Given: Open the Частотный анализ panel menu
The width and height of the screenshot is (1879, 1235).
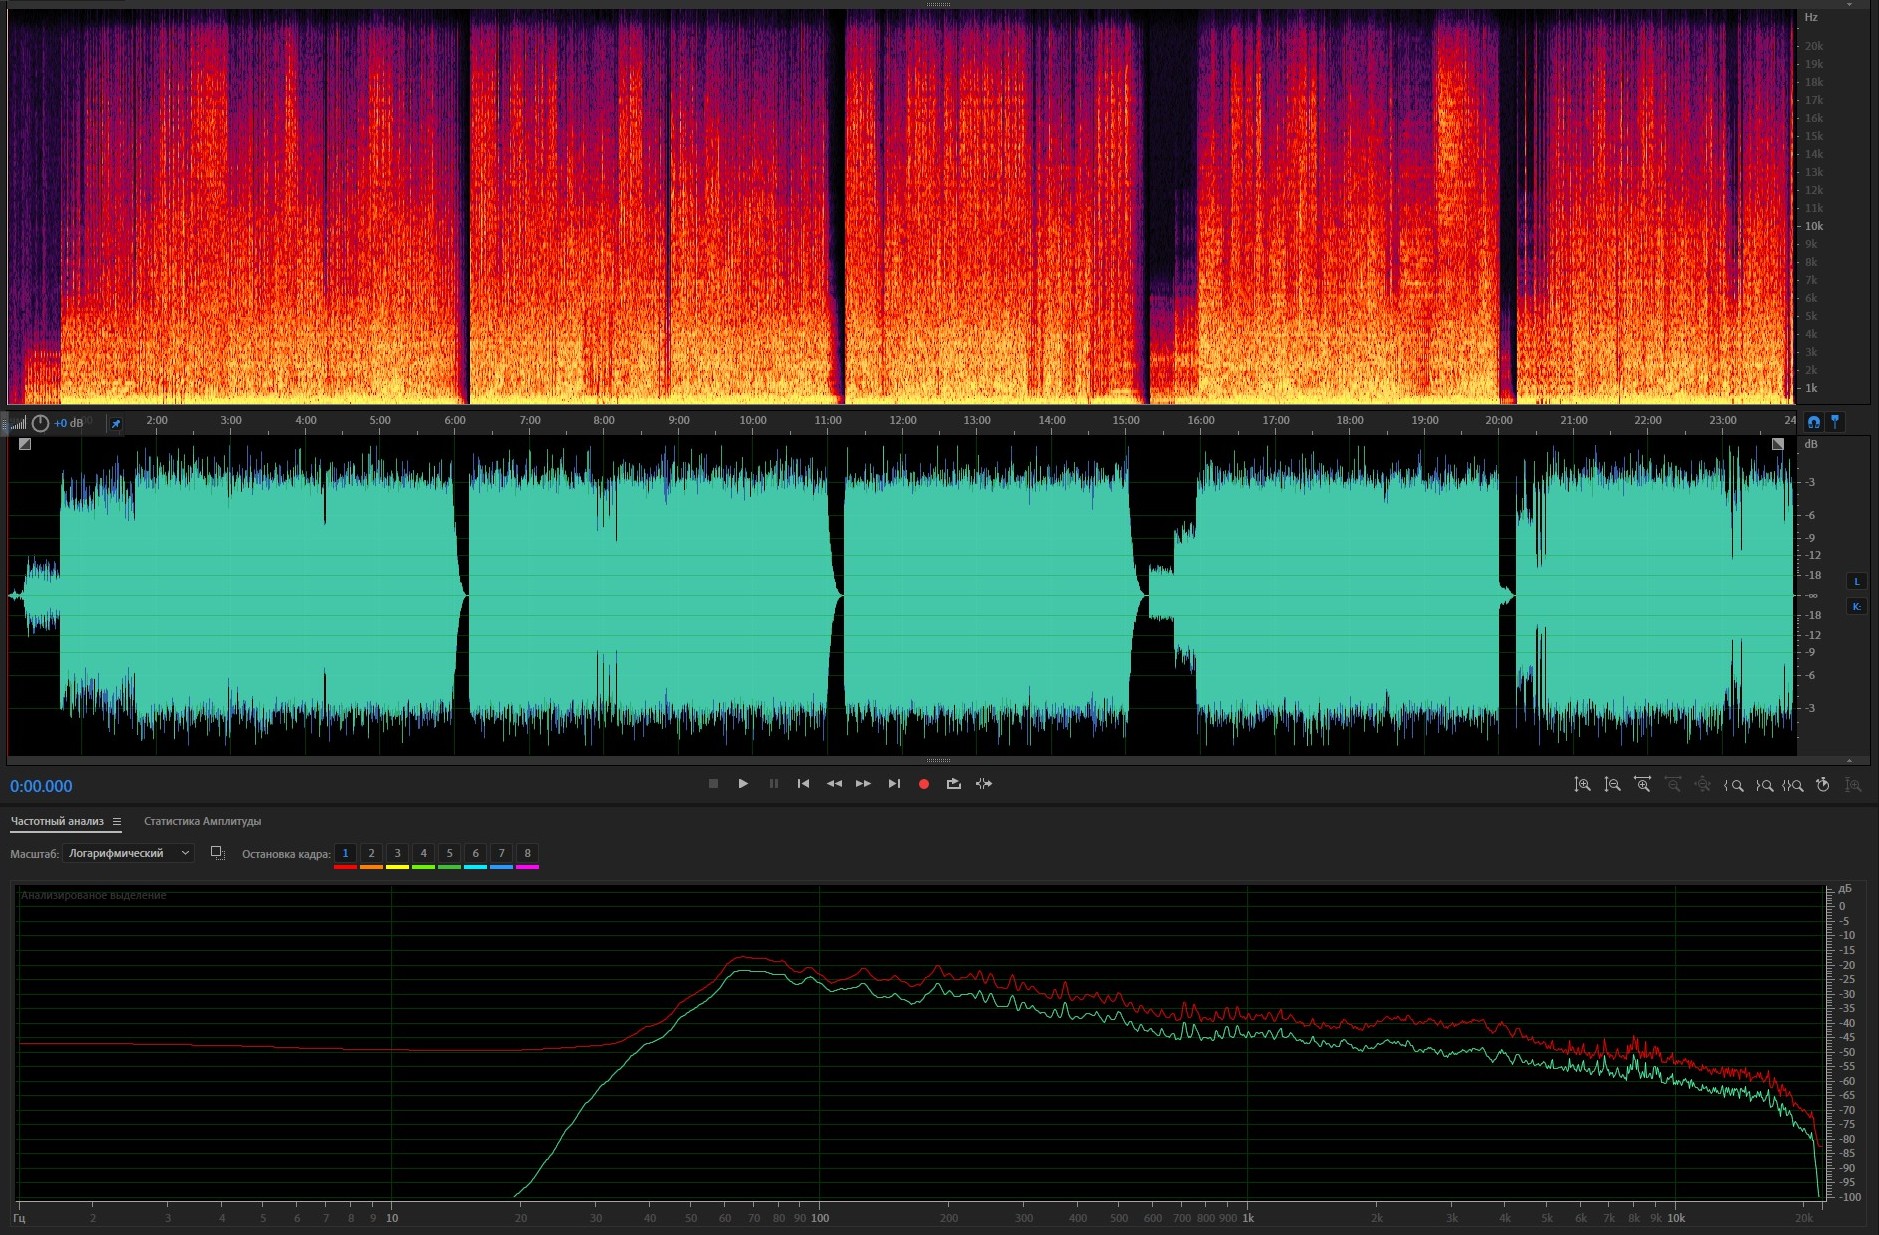Looking at the screenshot, I should [x=117, y=822].
